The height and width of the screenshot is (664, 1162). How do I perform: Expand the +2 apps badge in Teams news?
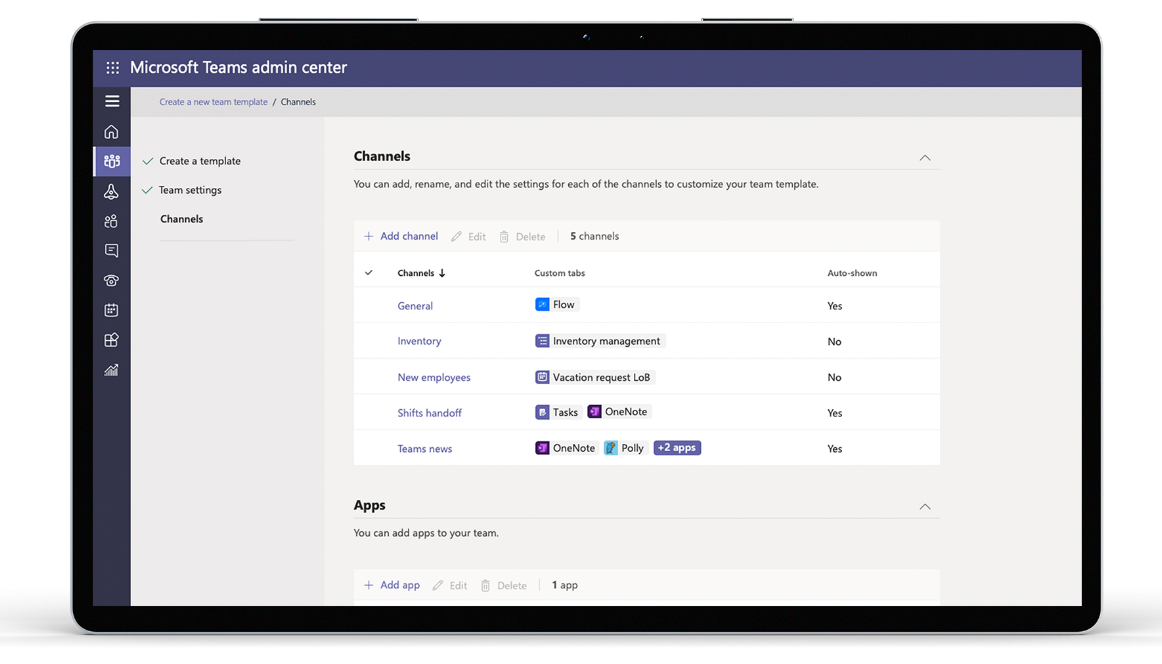click(677, 448)
